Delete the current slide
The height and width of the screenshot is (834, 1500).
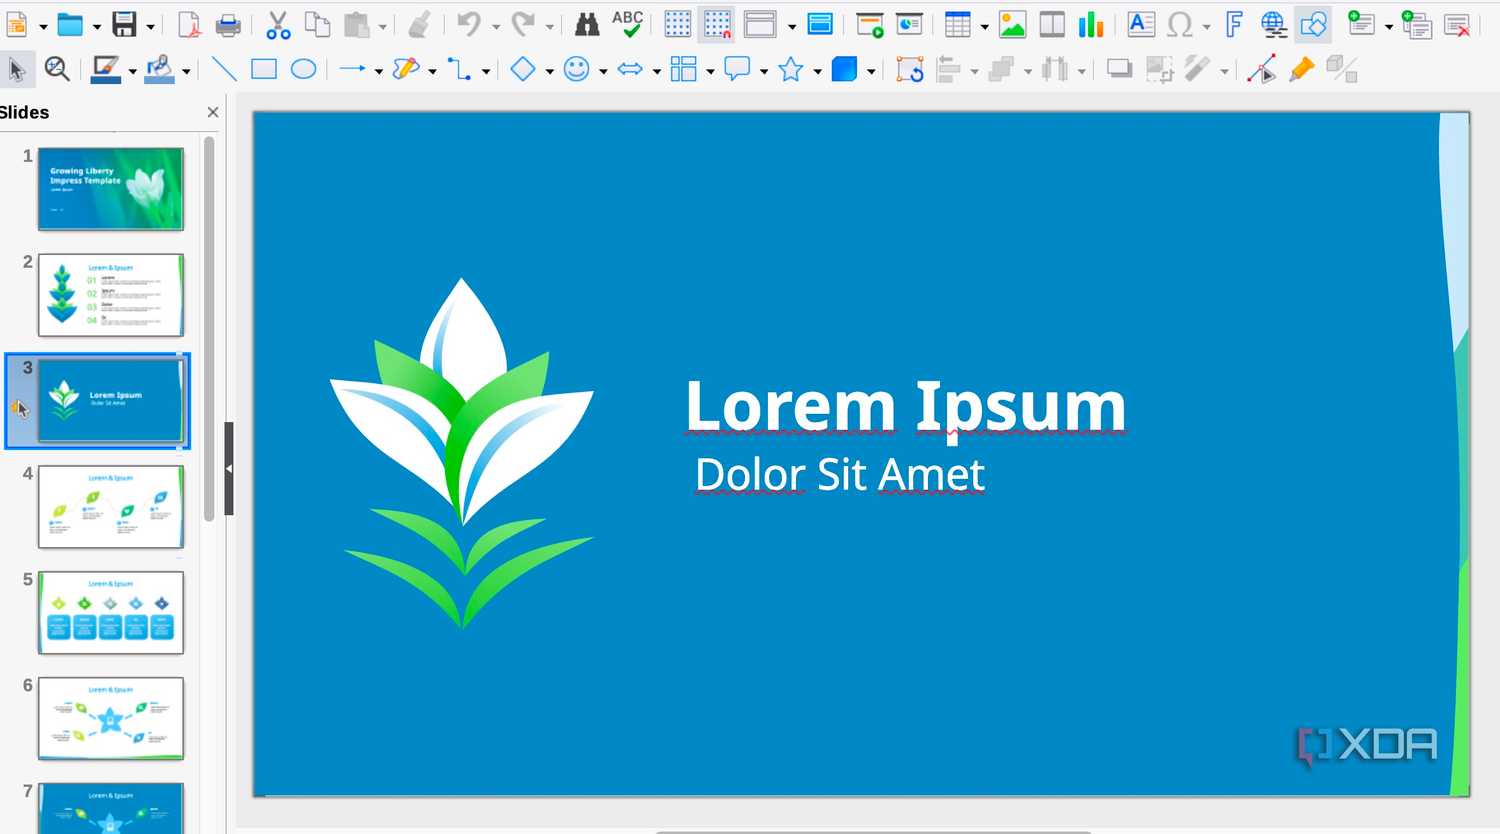tap(1458, 24)
